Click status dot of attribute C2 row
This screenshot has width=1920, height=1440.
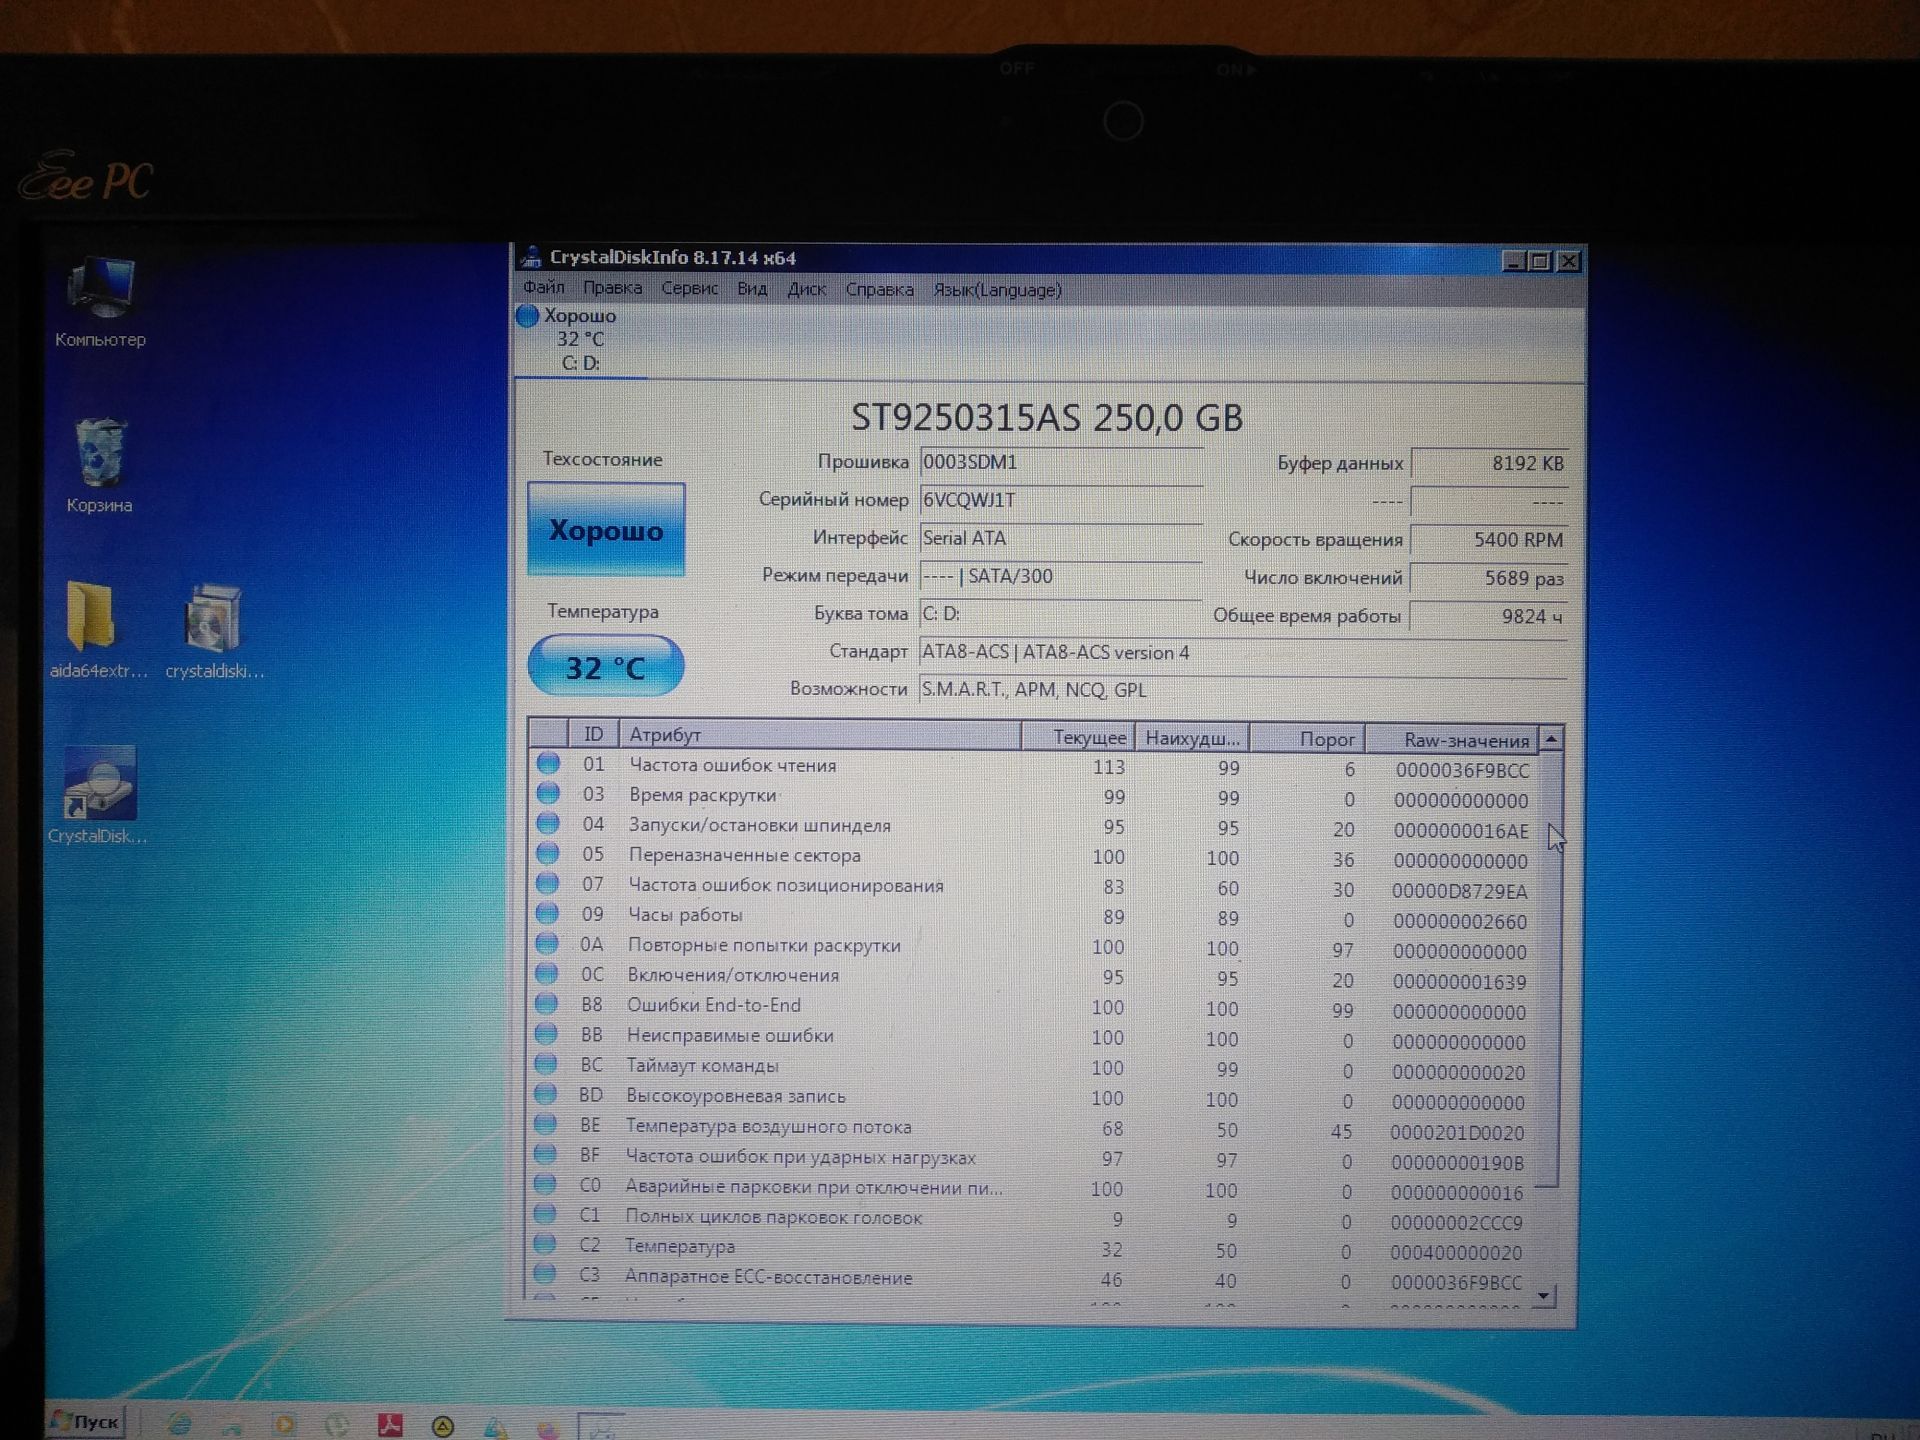click(x=544, y=1244)
